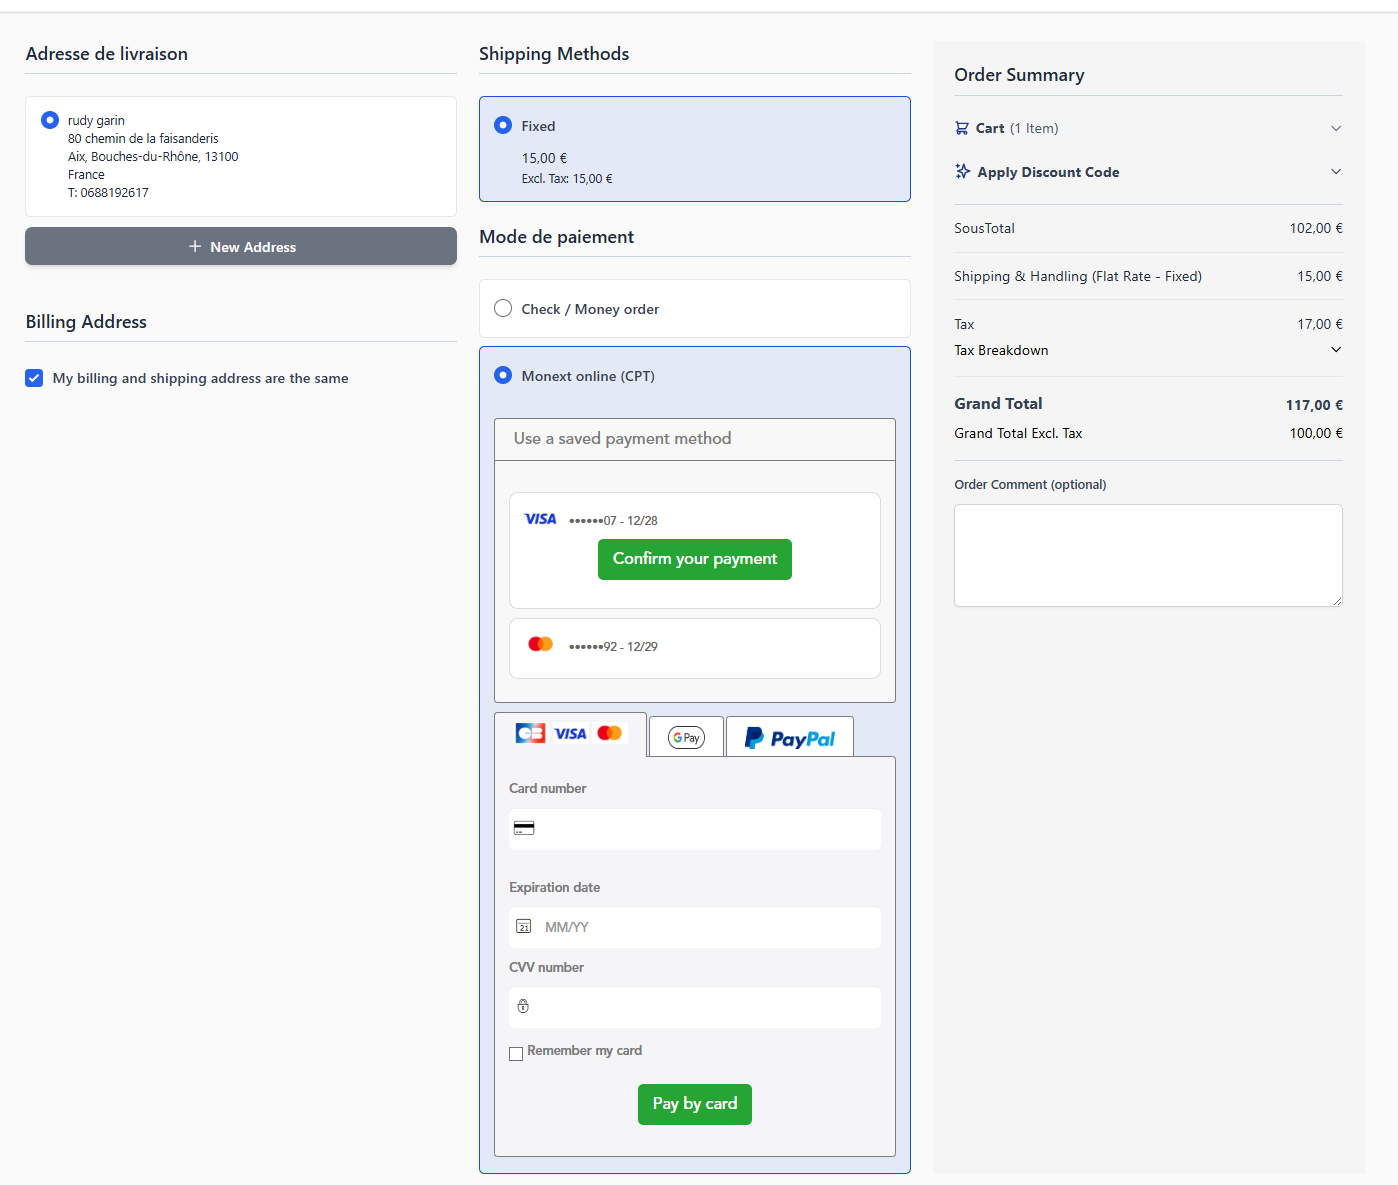Viewport: 1398px width, 1185px height.
Task: Click the Visa logo on saved card
Action: coord(540,519)
